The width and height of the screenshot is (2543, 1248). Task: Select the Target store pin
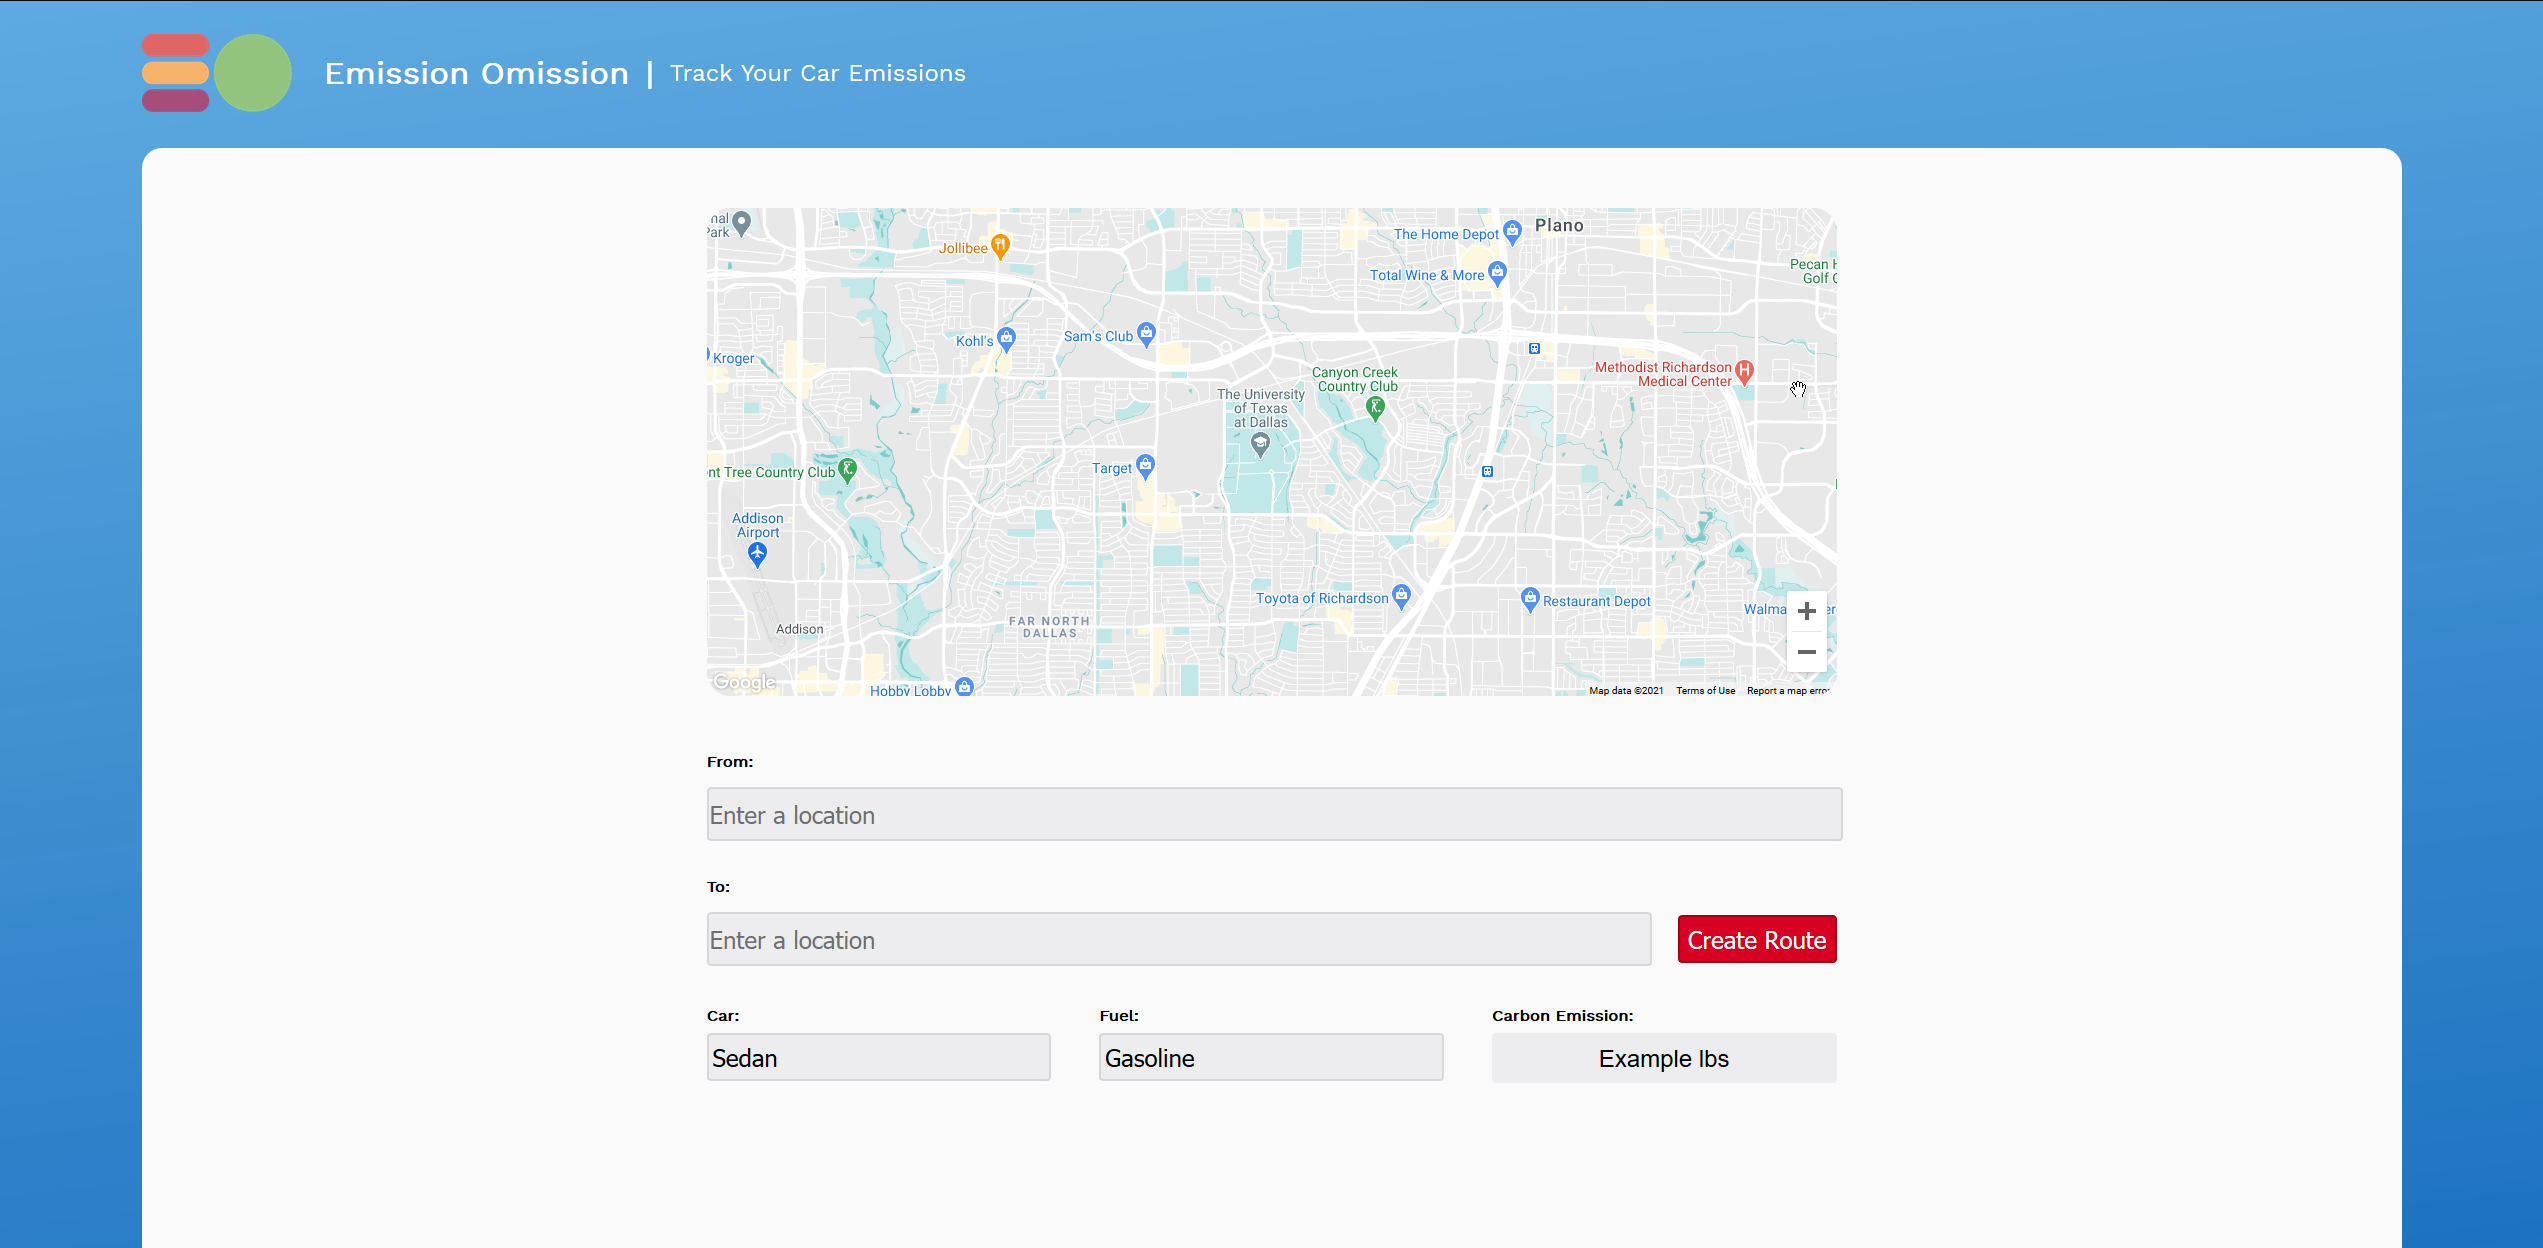click(x=1145, y=465)
